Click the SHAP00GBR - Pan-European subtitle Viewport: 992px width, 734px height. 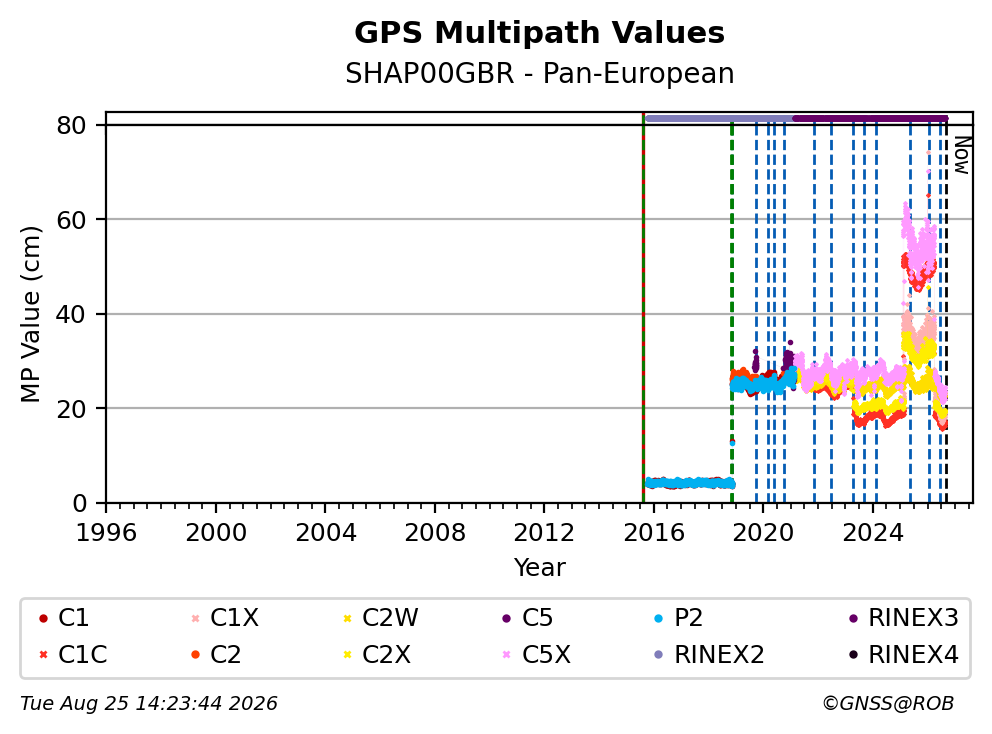point(539,73)
